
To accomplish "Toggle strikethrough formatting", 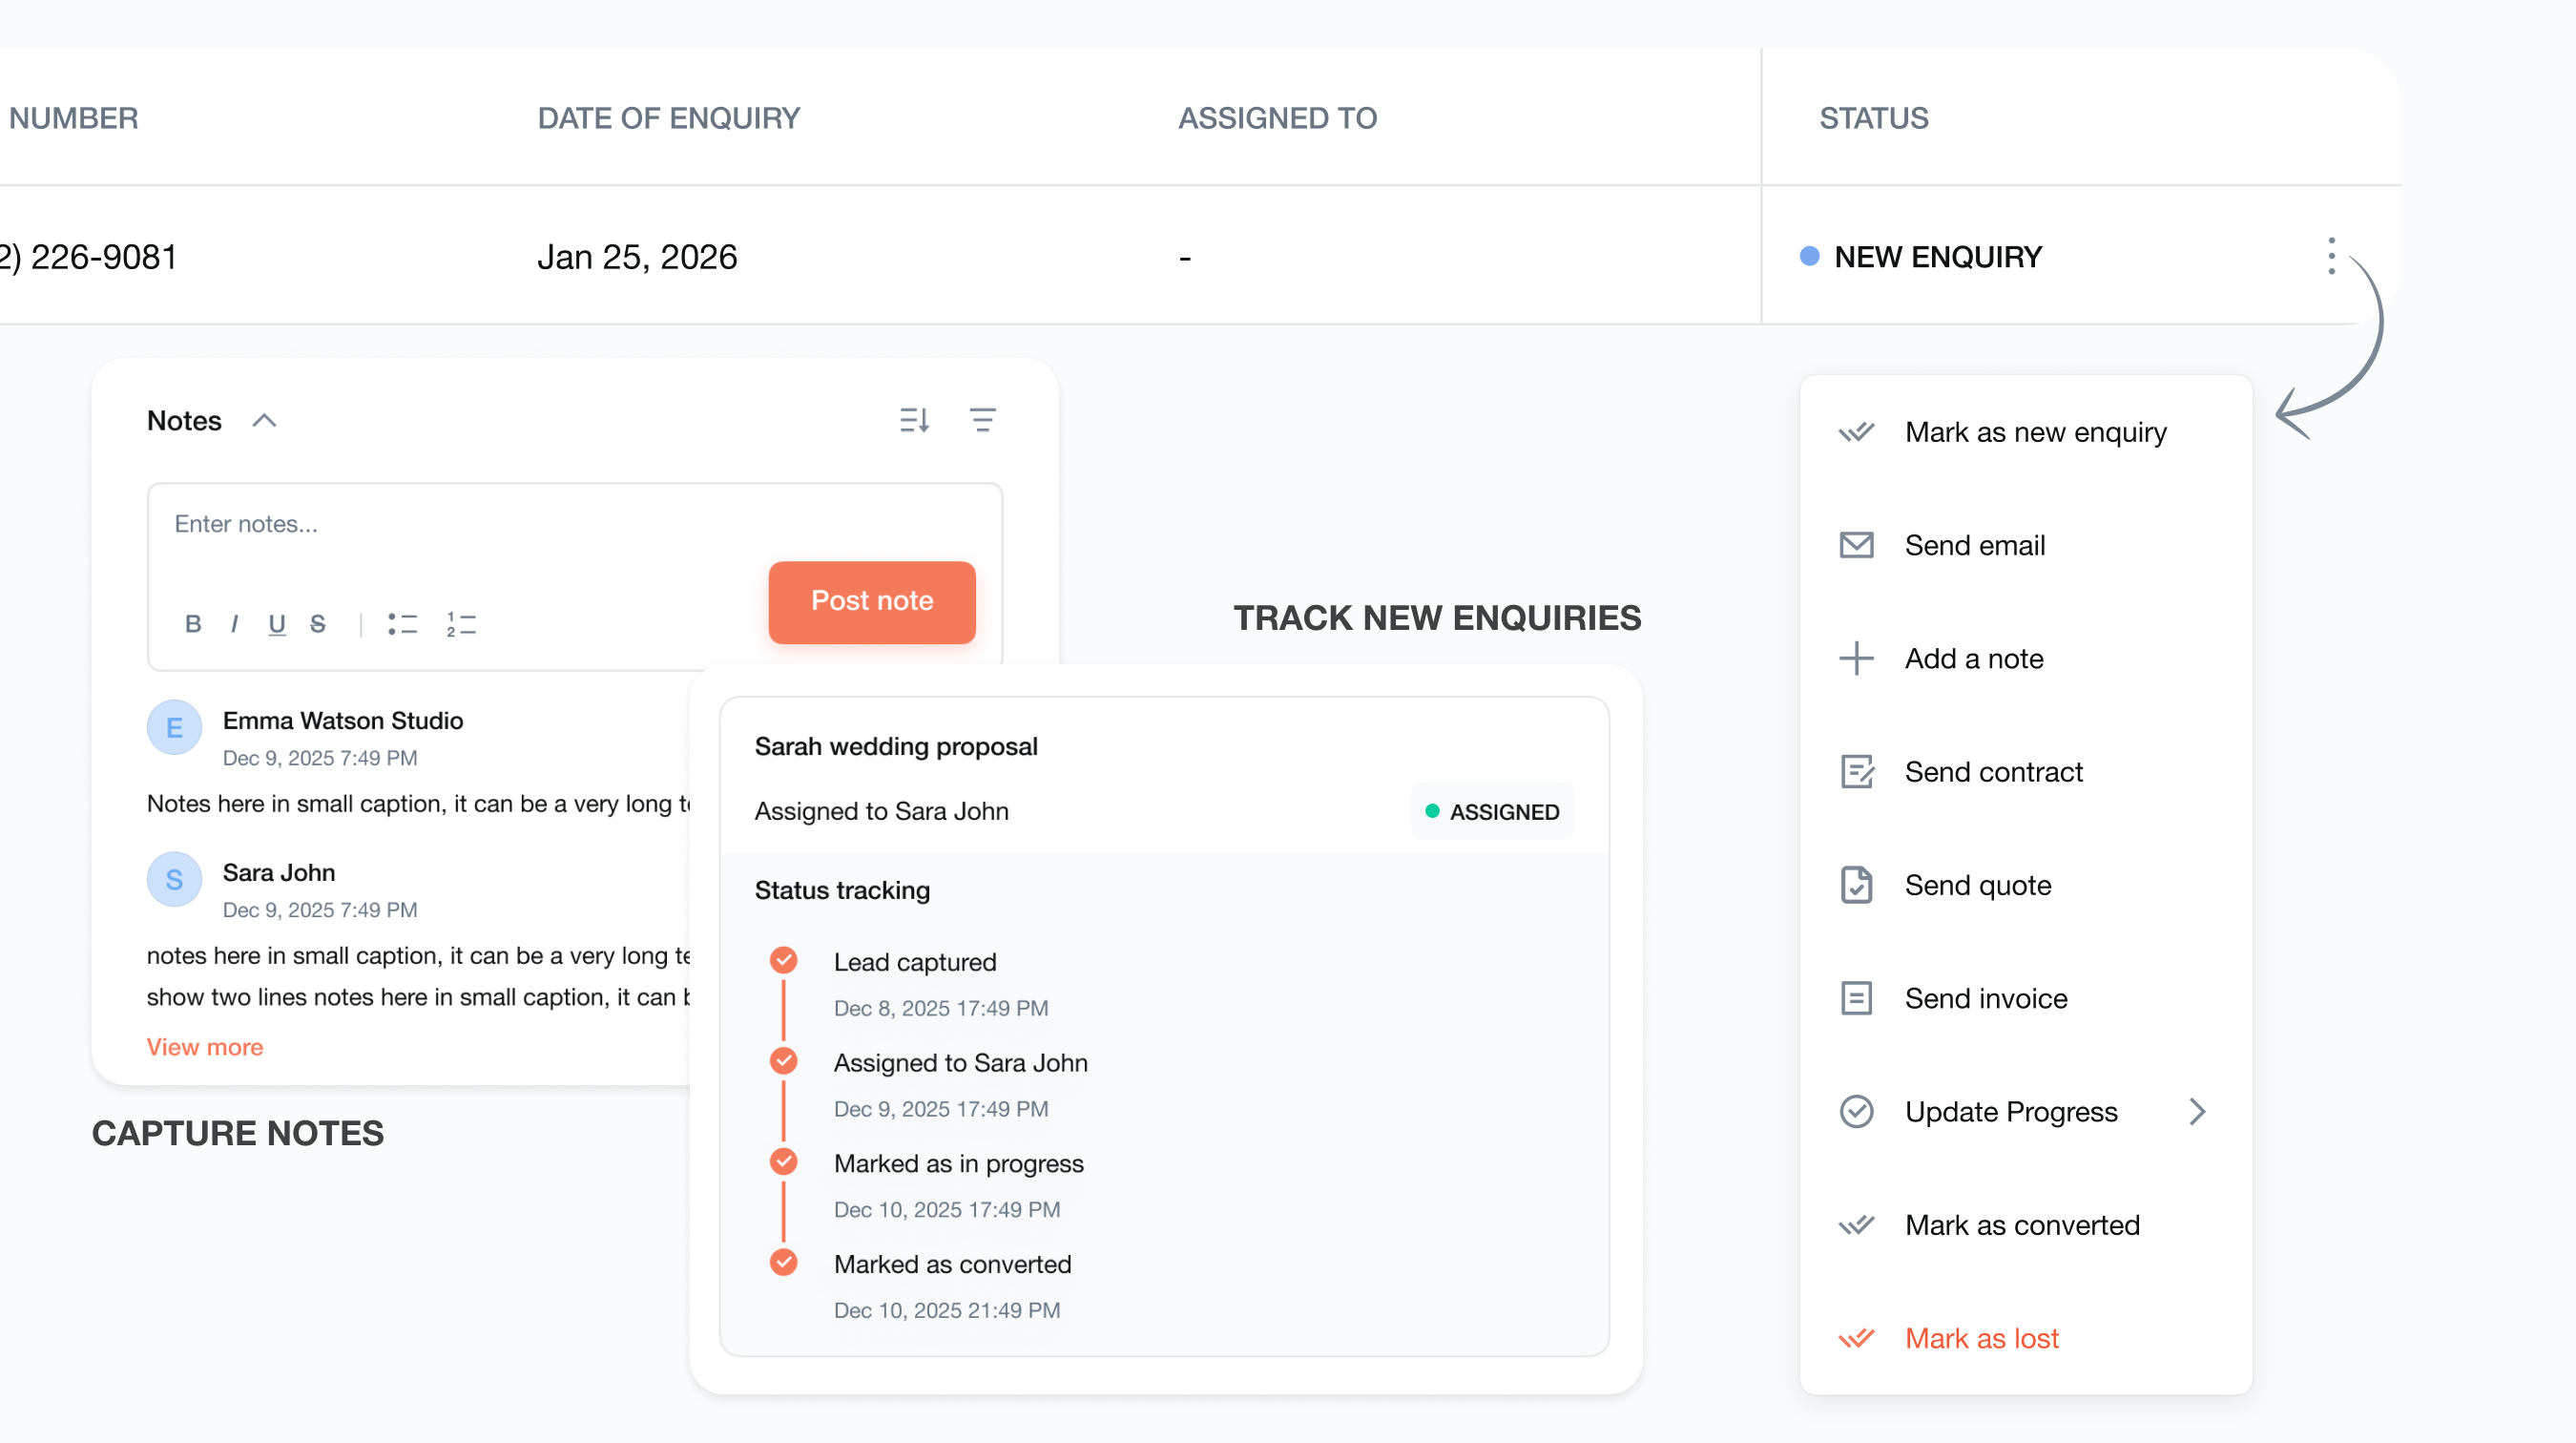I will coord(318,624).
